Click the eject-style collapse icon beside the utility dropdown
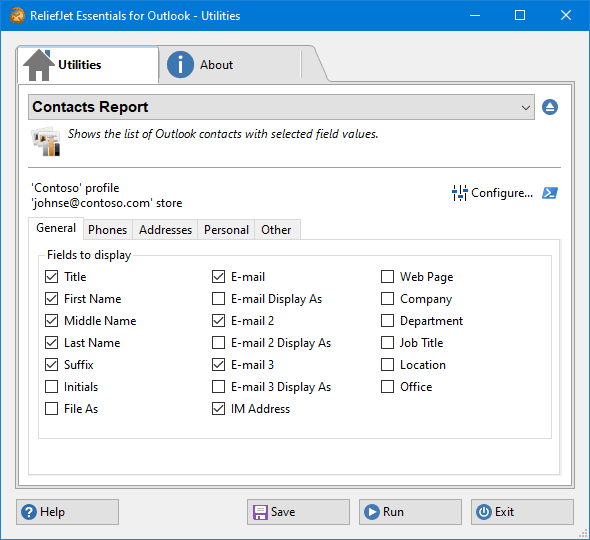This screenshot has height=540, width=590. coord(550,107)
